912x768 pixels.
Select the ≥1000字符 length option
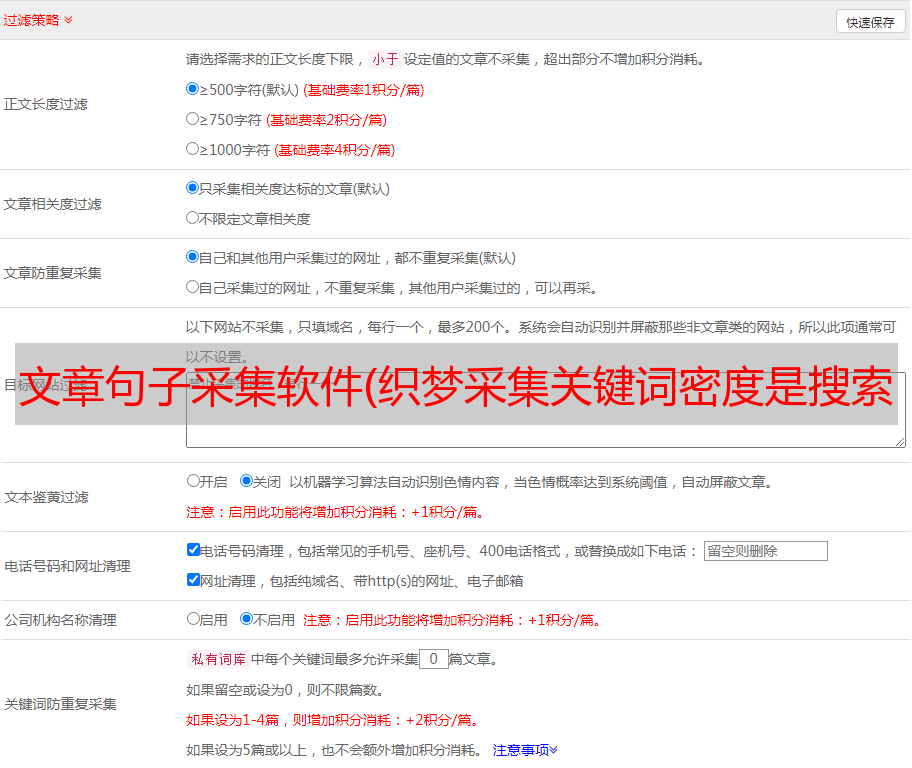pyautogui.click(x=193, y=149)
